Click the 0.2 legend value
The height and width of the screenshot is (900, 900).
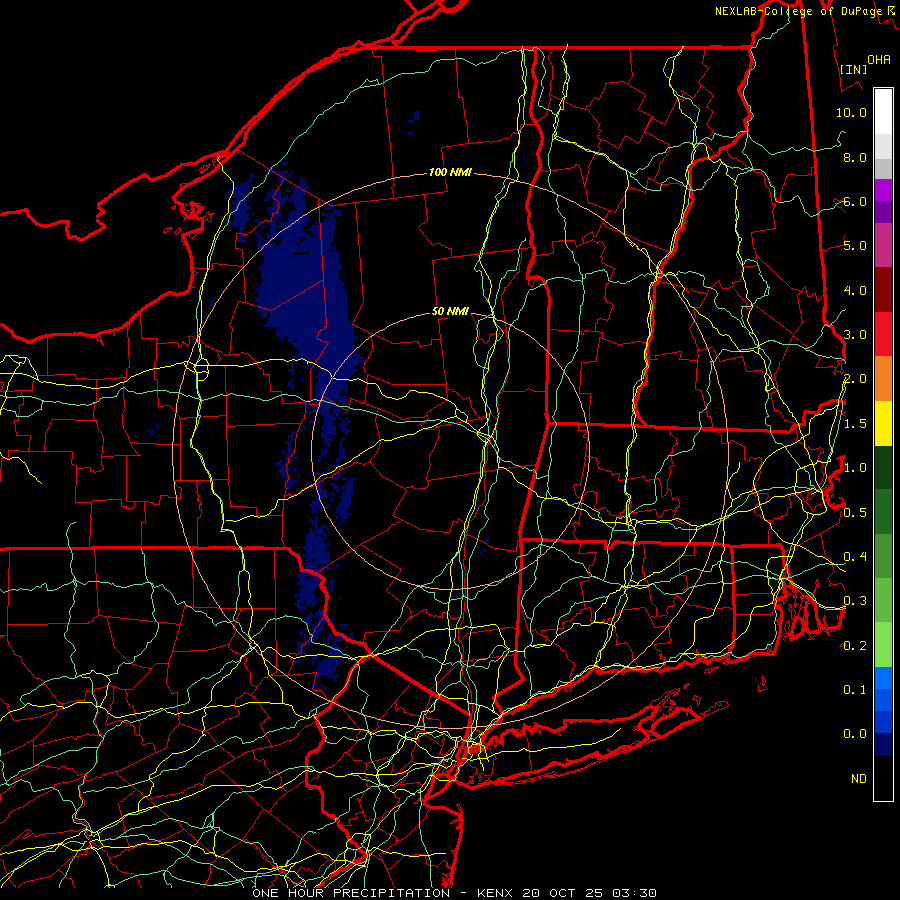click(855, 645)
